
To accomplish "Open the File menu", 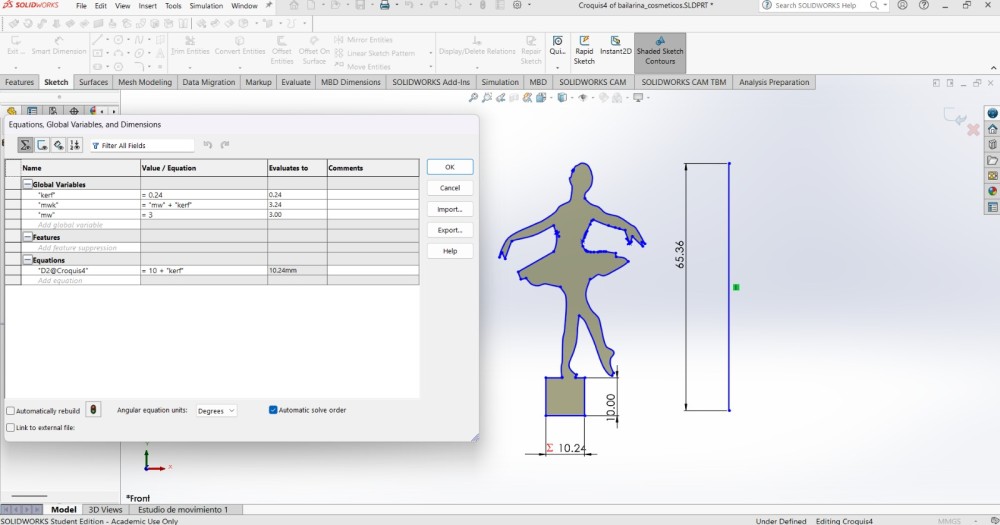I will (x=81, y=6).
